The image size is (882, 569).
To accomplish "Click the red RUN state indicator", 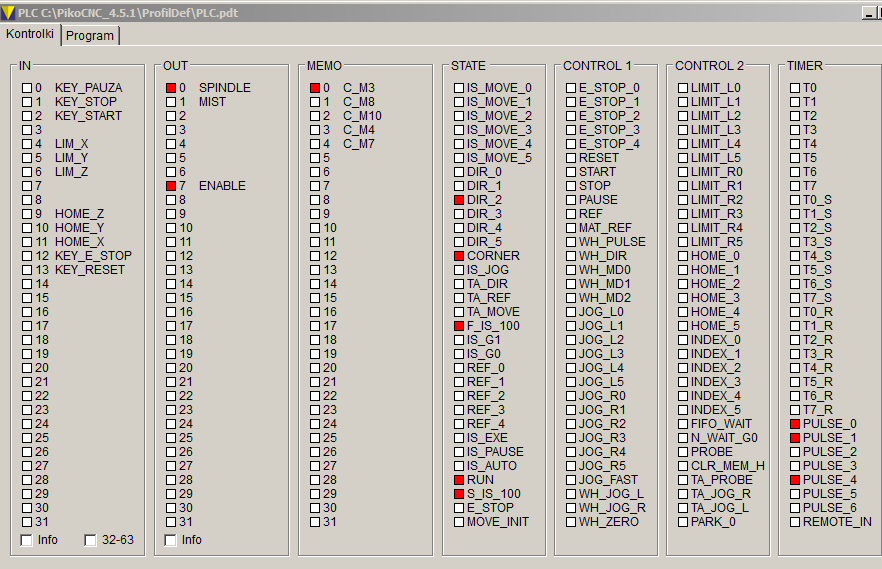I will click(x=459, y=480).
